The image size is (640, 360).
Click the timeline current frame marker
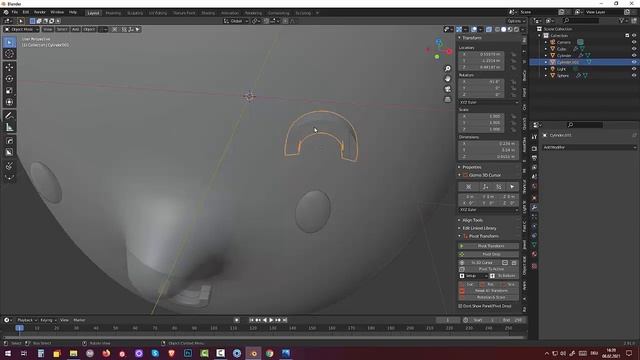[x=19, y=328]
